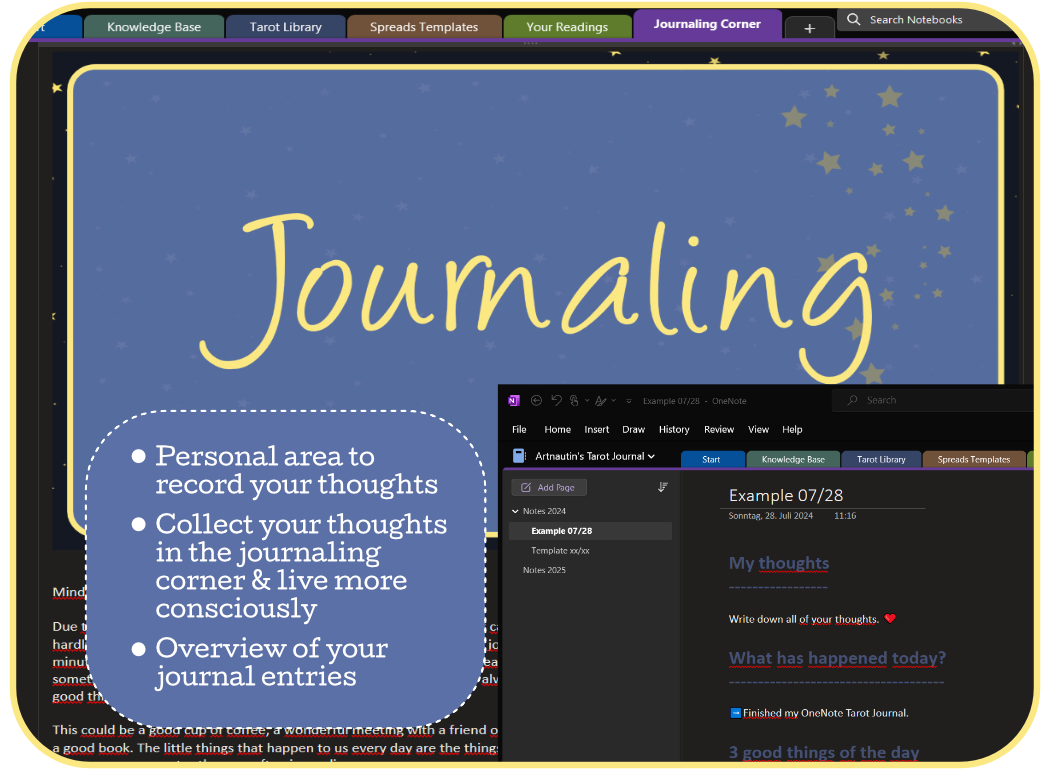
Task: Select the ink pen tool icon
Action: (x=575, y=400)
